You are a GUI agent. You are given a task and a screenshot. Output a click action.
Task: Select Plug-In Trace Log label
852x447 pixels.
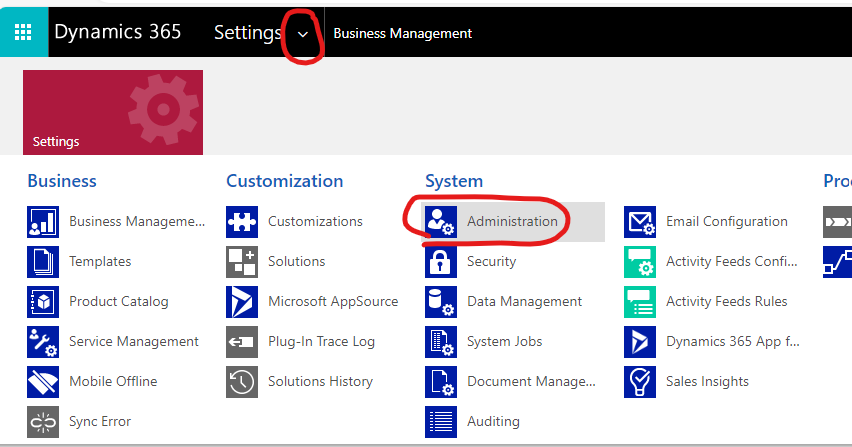322,342
